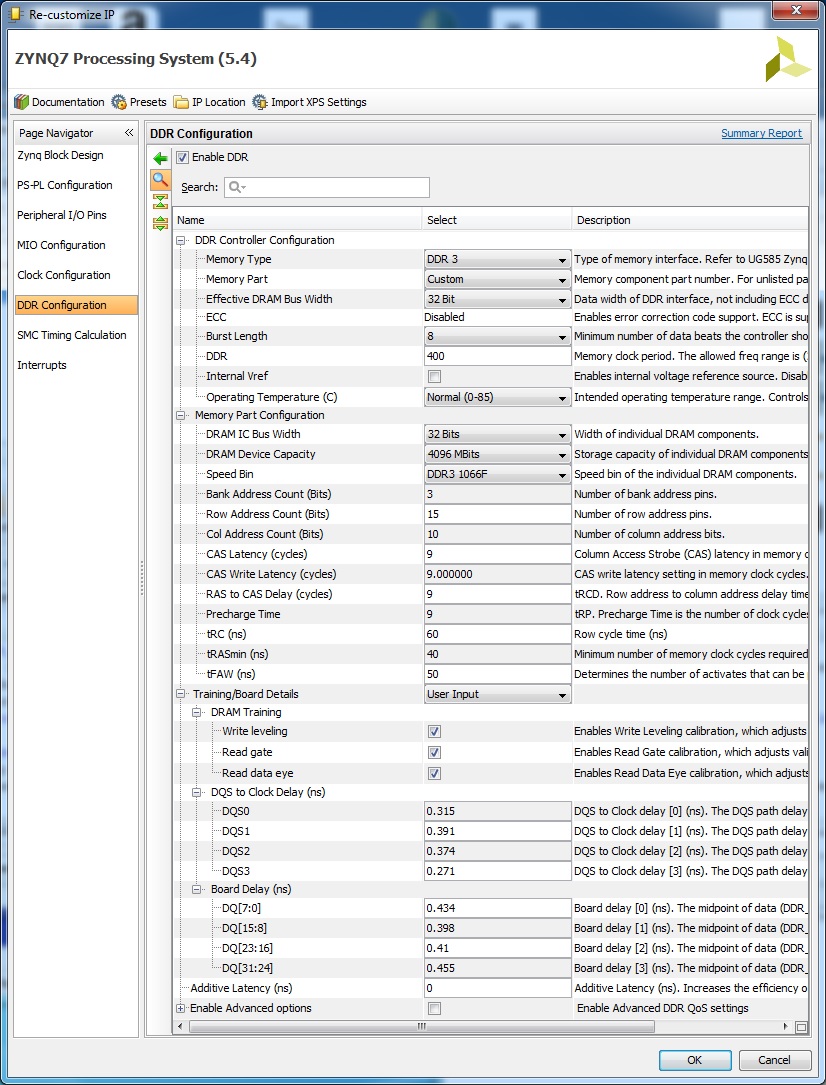Screen dimensions: 826x1085
Task: Click Import XPS Settings
Action: click(x=309, y=102)
